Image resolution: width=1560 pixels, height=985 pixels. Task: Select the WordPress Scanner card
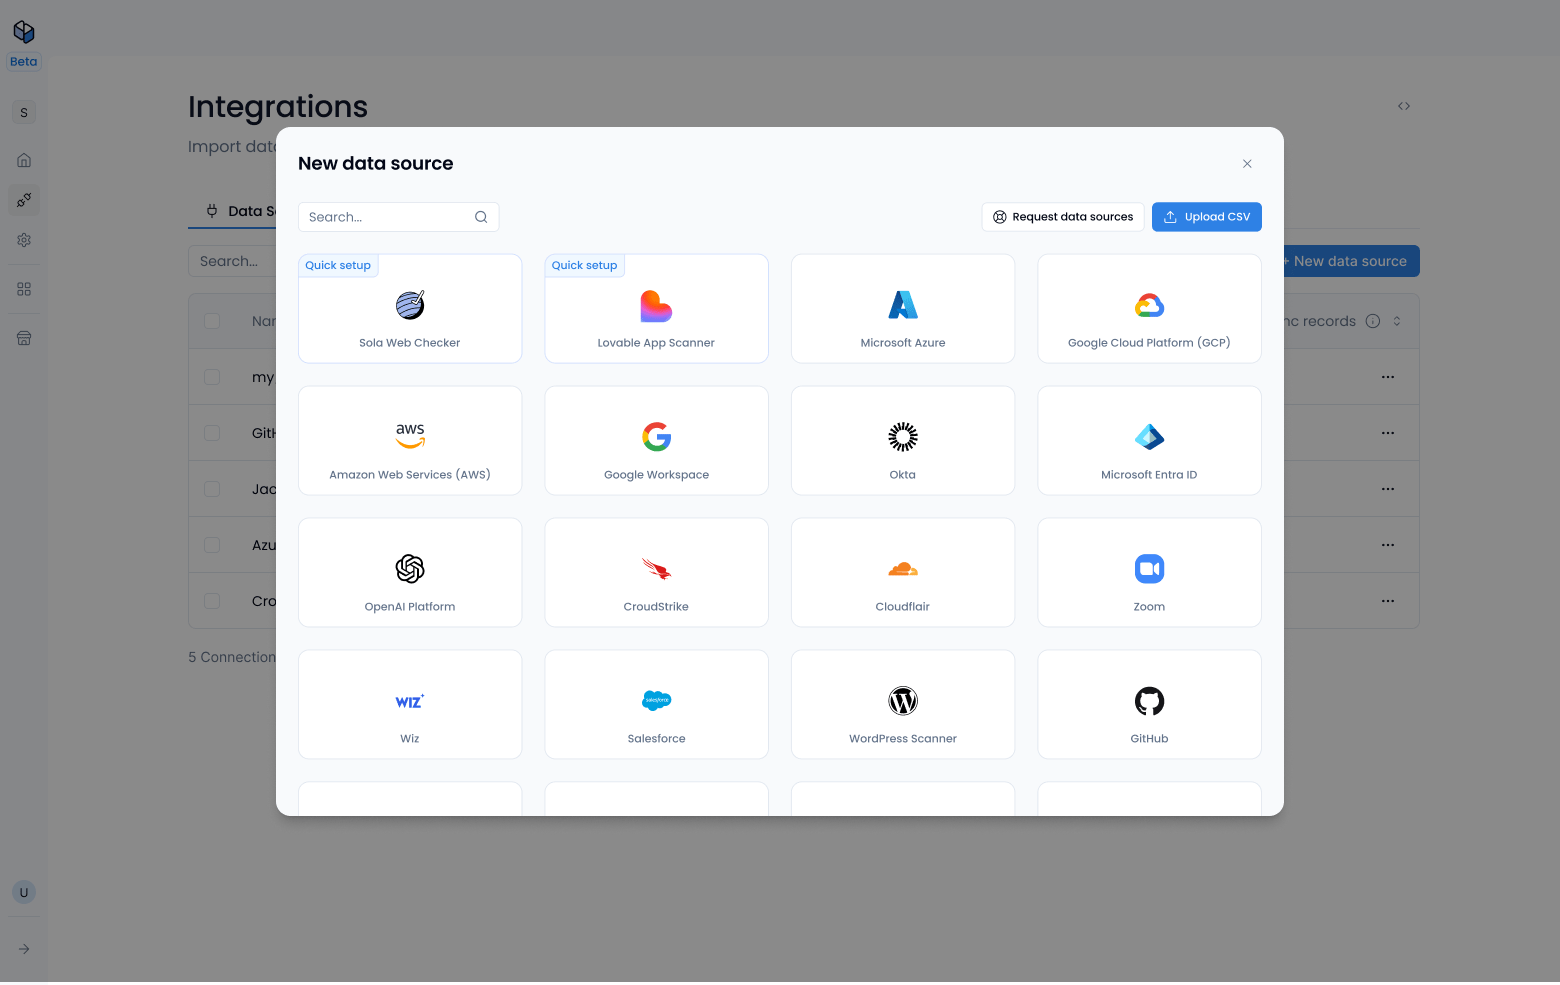(x=903, y=704)
